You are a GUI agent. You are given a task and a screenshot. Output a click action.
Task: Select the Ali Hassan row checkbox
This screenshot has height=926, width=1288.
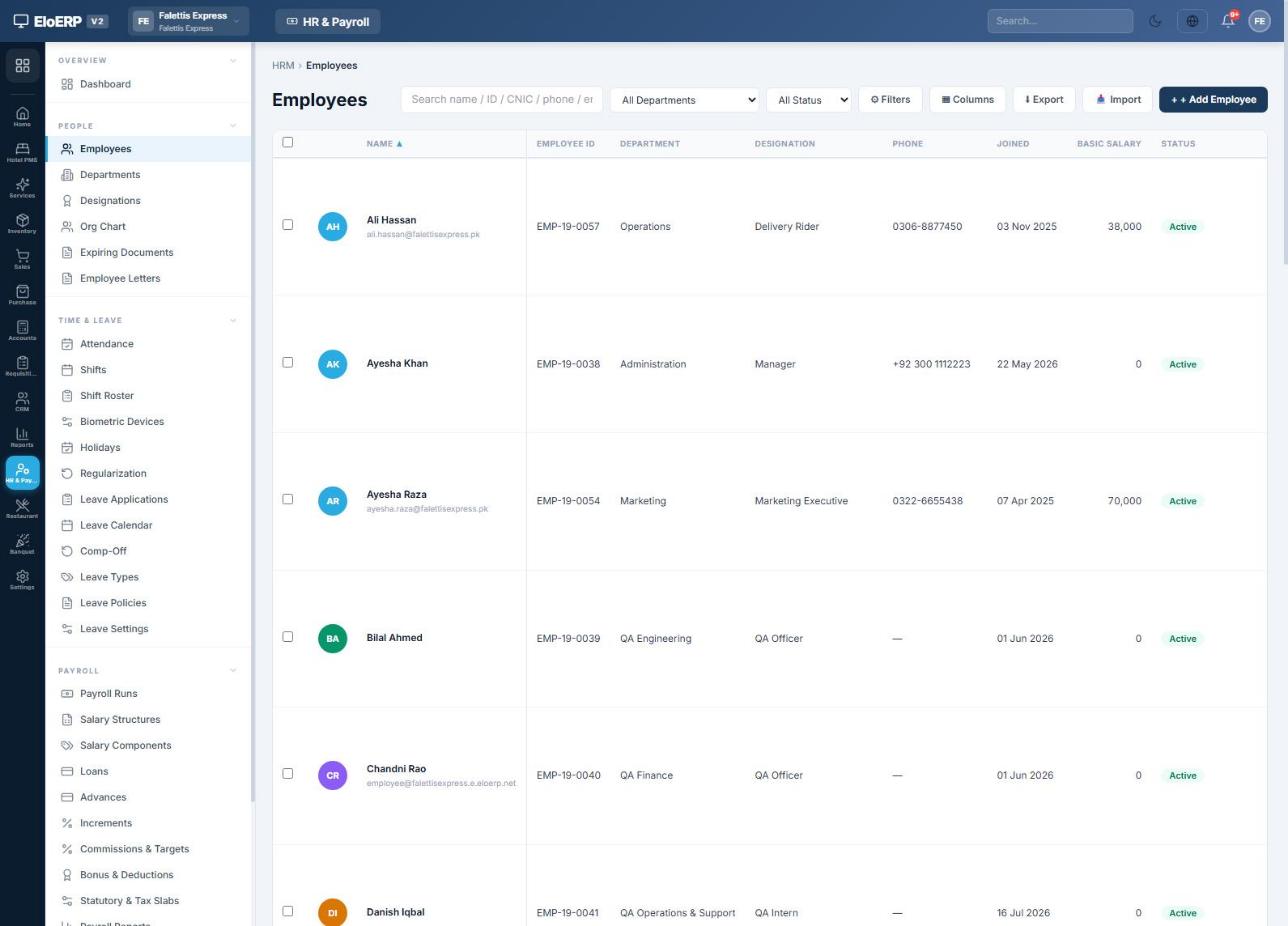pyautogui.click(x=288, y=225)
